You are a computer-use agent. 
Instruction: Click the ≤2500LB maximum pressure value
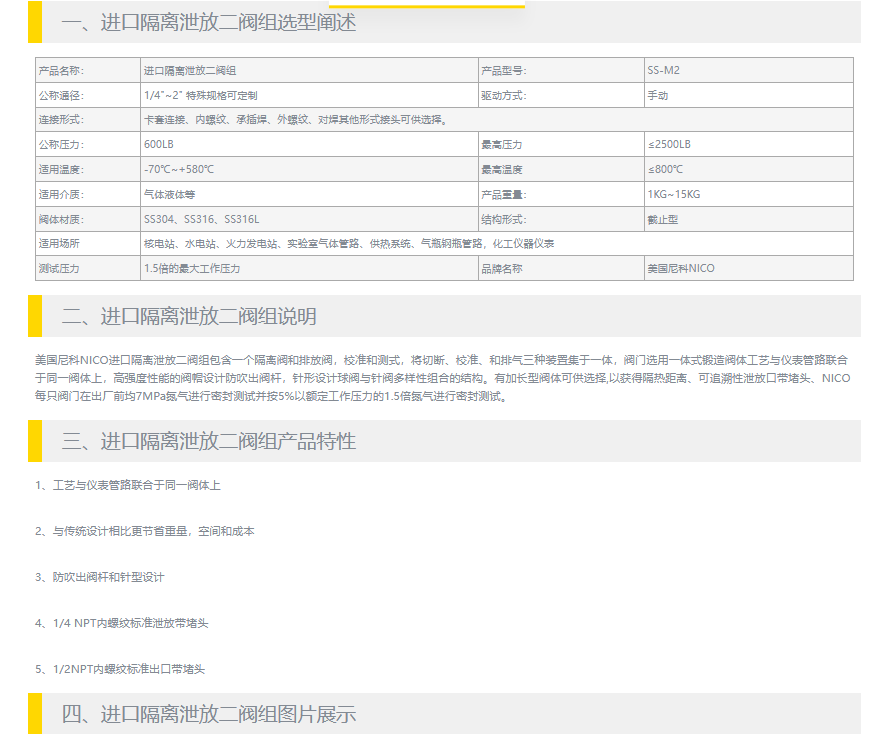click(669, 145)
